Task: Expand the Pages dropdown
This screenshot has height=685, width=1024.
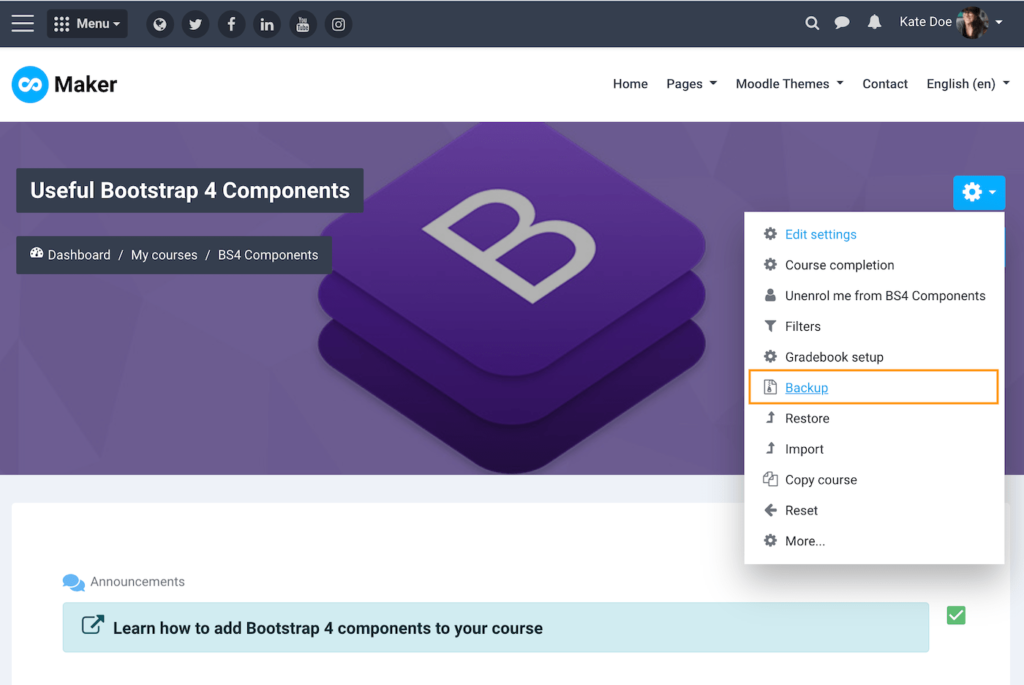Action: click(x=692, y=84)
